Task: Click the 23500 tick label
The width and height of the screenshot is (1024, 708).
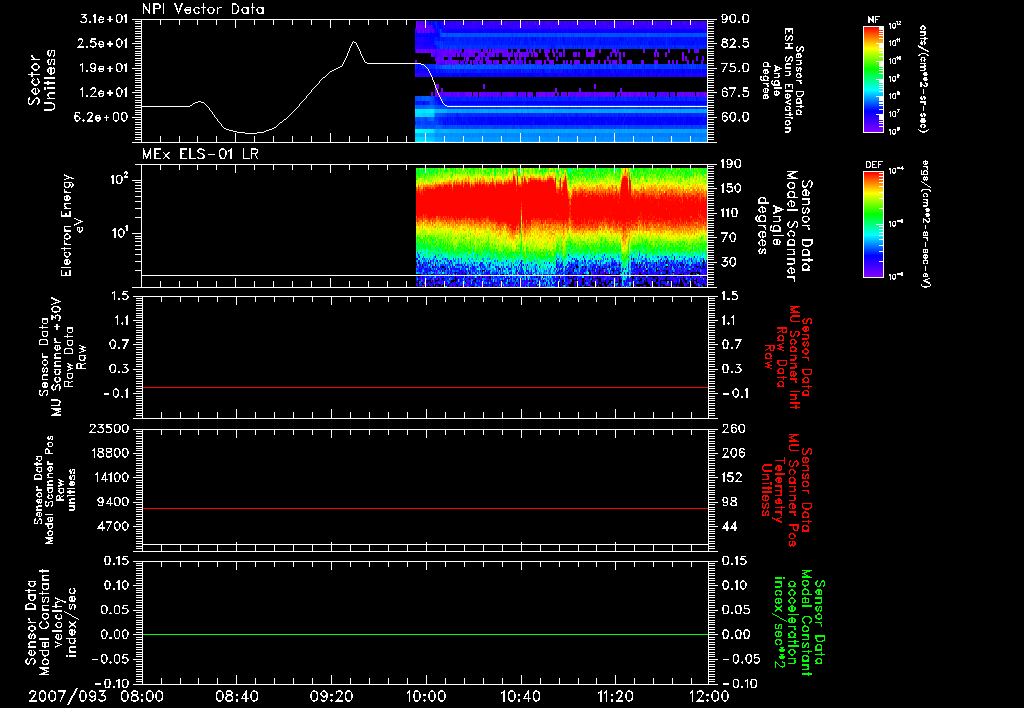Action: coord(109,429)
